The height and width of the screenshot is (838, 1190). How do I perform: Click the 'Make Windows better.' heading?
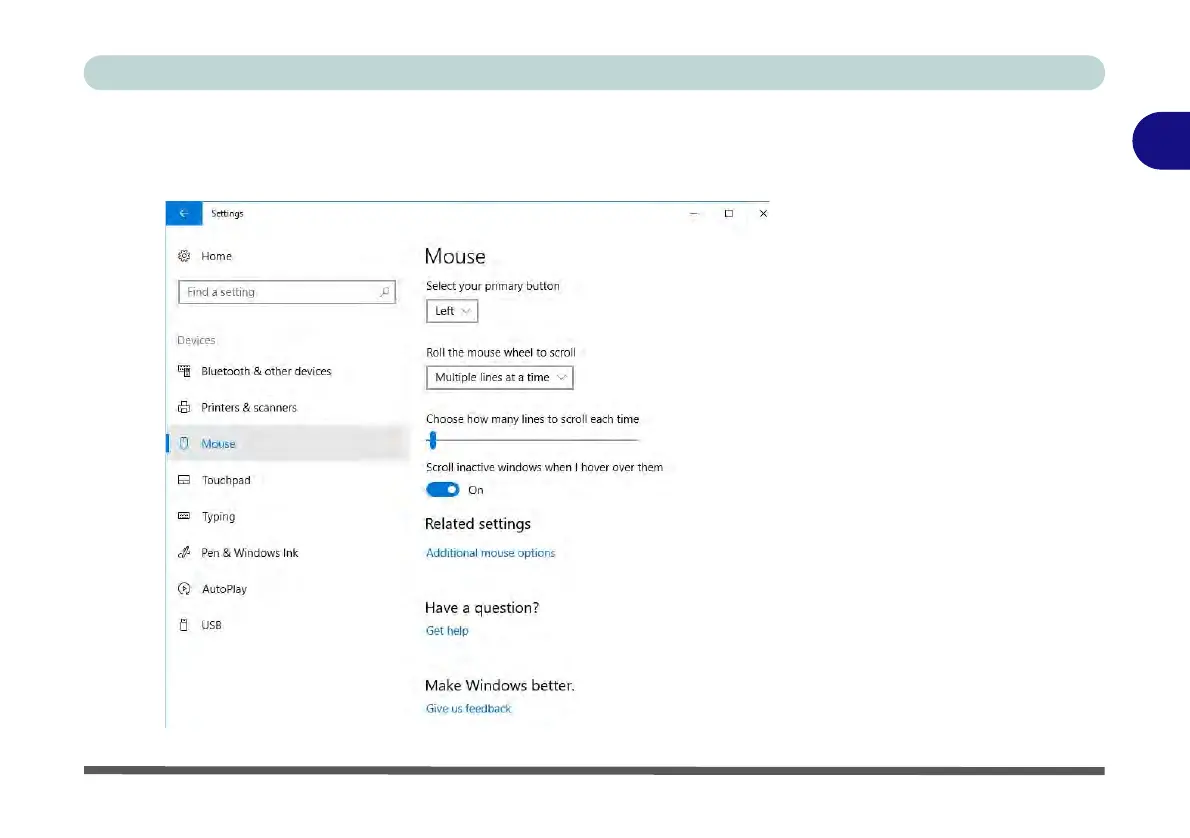coord(500,685)
